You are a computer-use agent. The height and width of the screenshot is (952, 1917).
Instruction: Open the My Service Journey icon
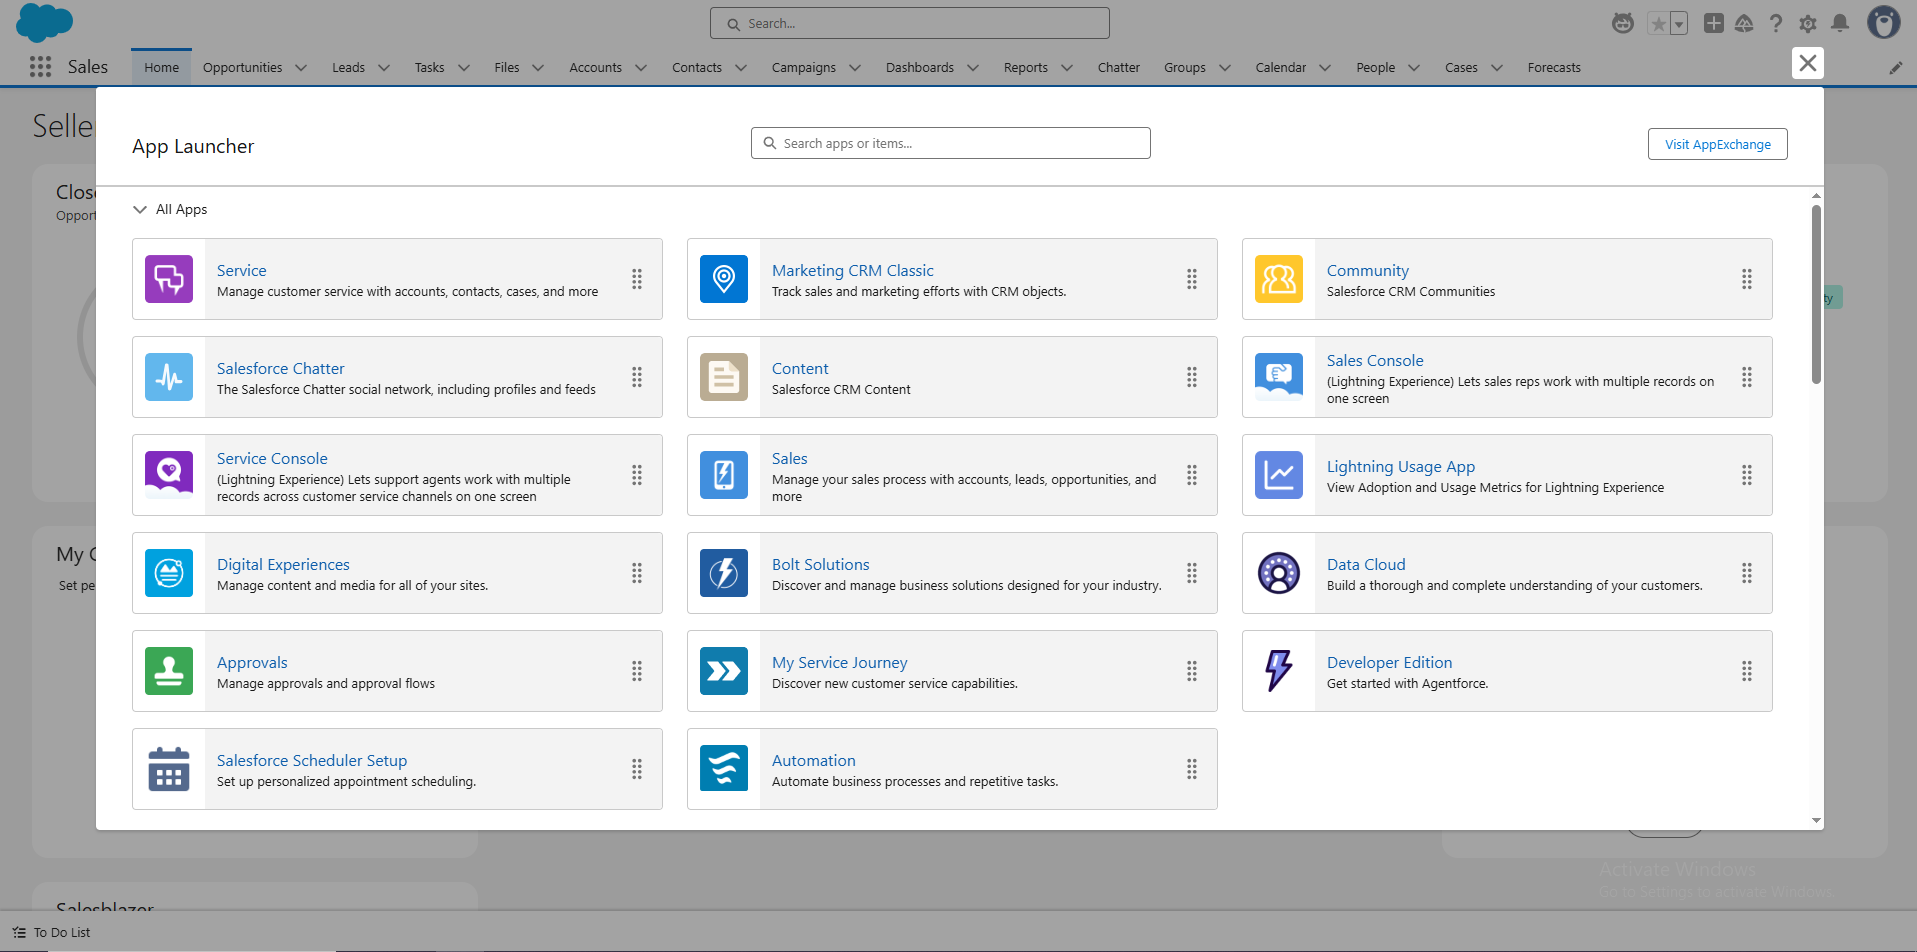tap(724, 671)
